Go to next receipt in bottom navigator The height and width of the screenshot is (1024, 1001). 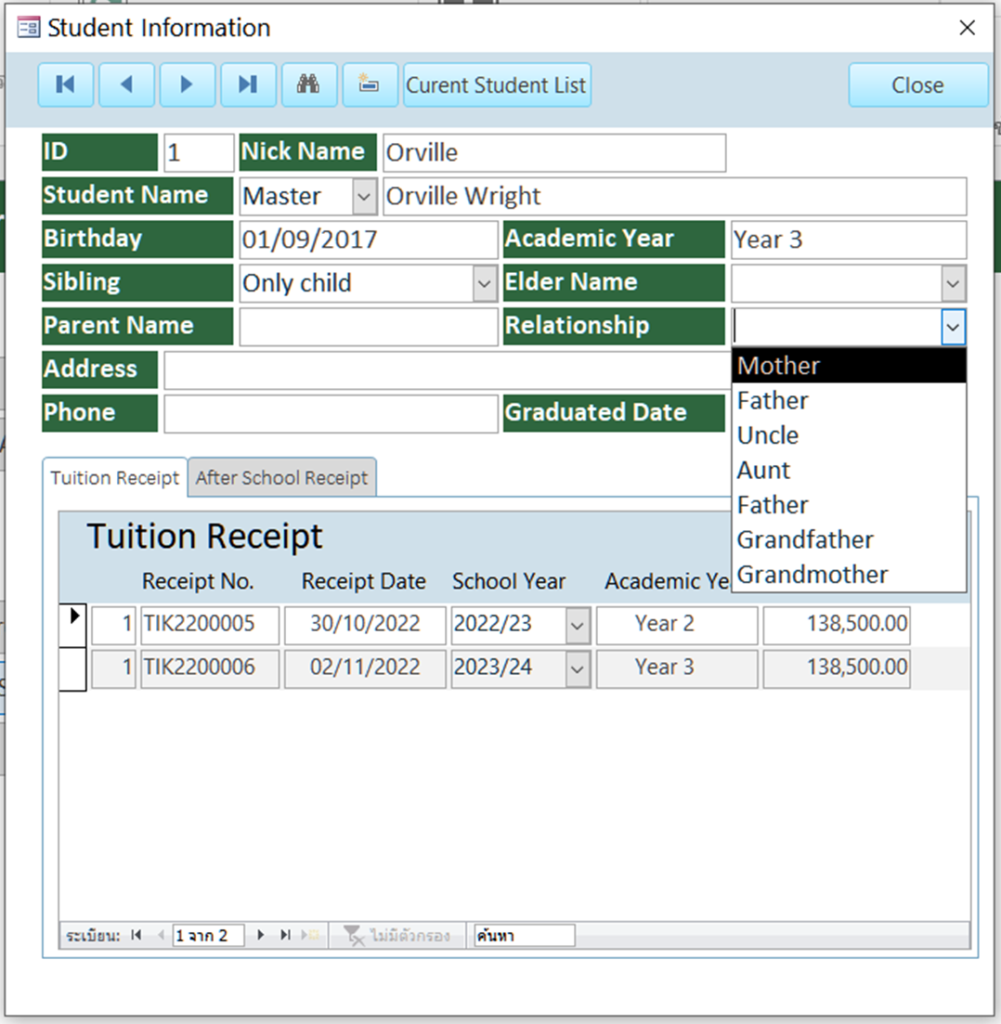(261, 935)
